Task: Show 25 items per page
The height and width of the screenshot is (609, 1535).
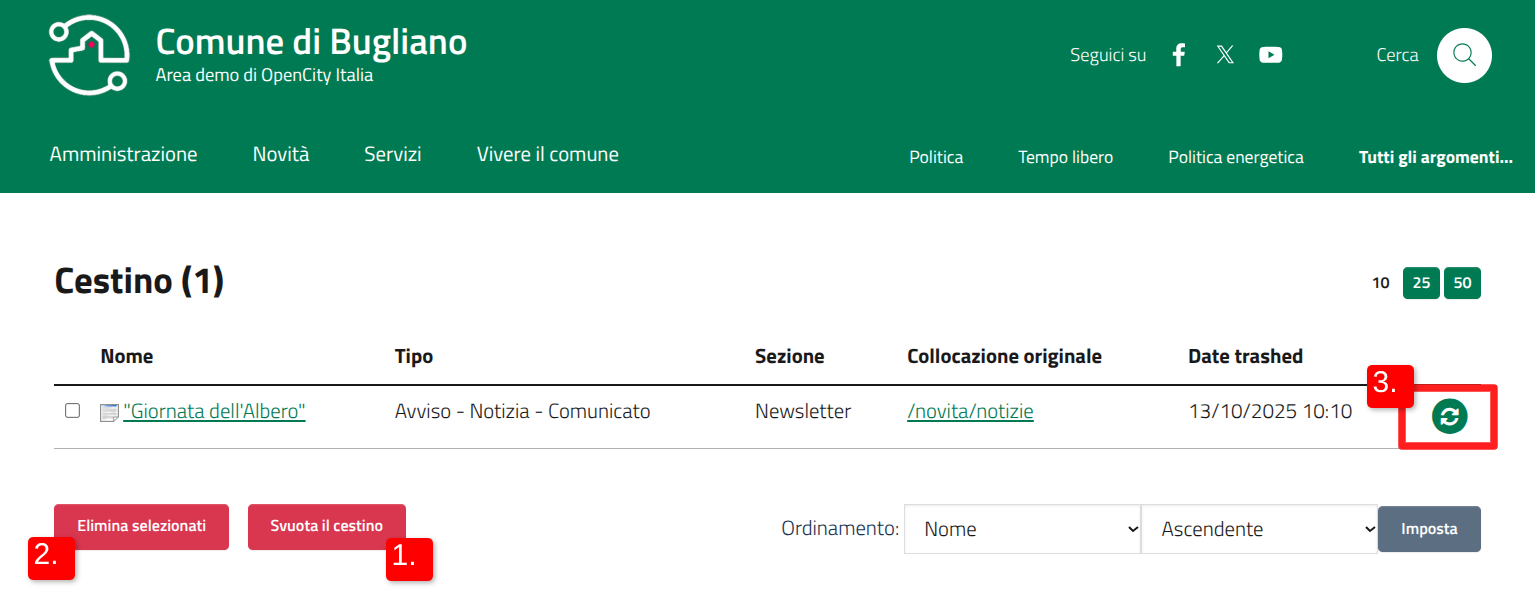Action: (1421, 283)
